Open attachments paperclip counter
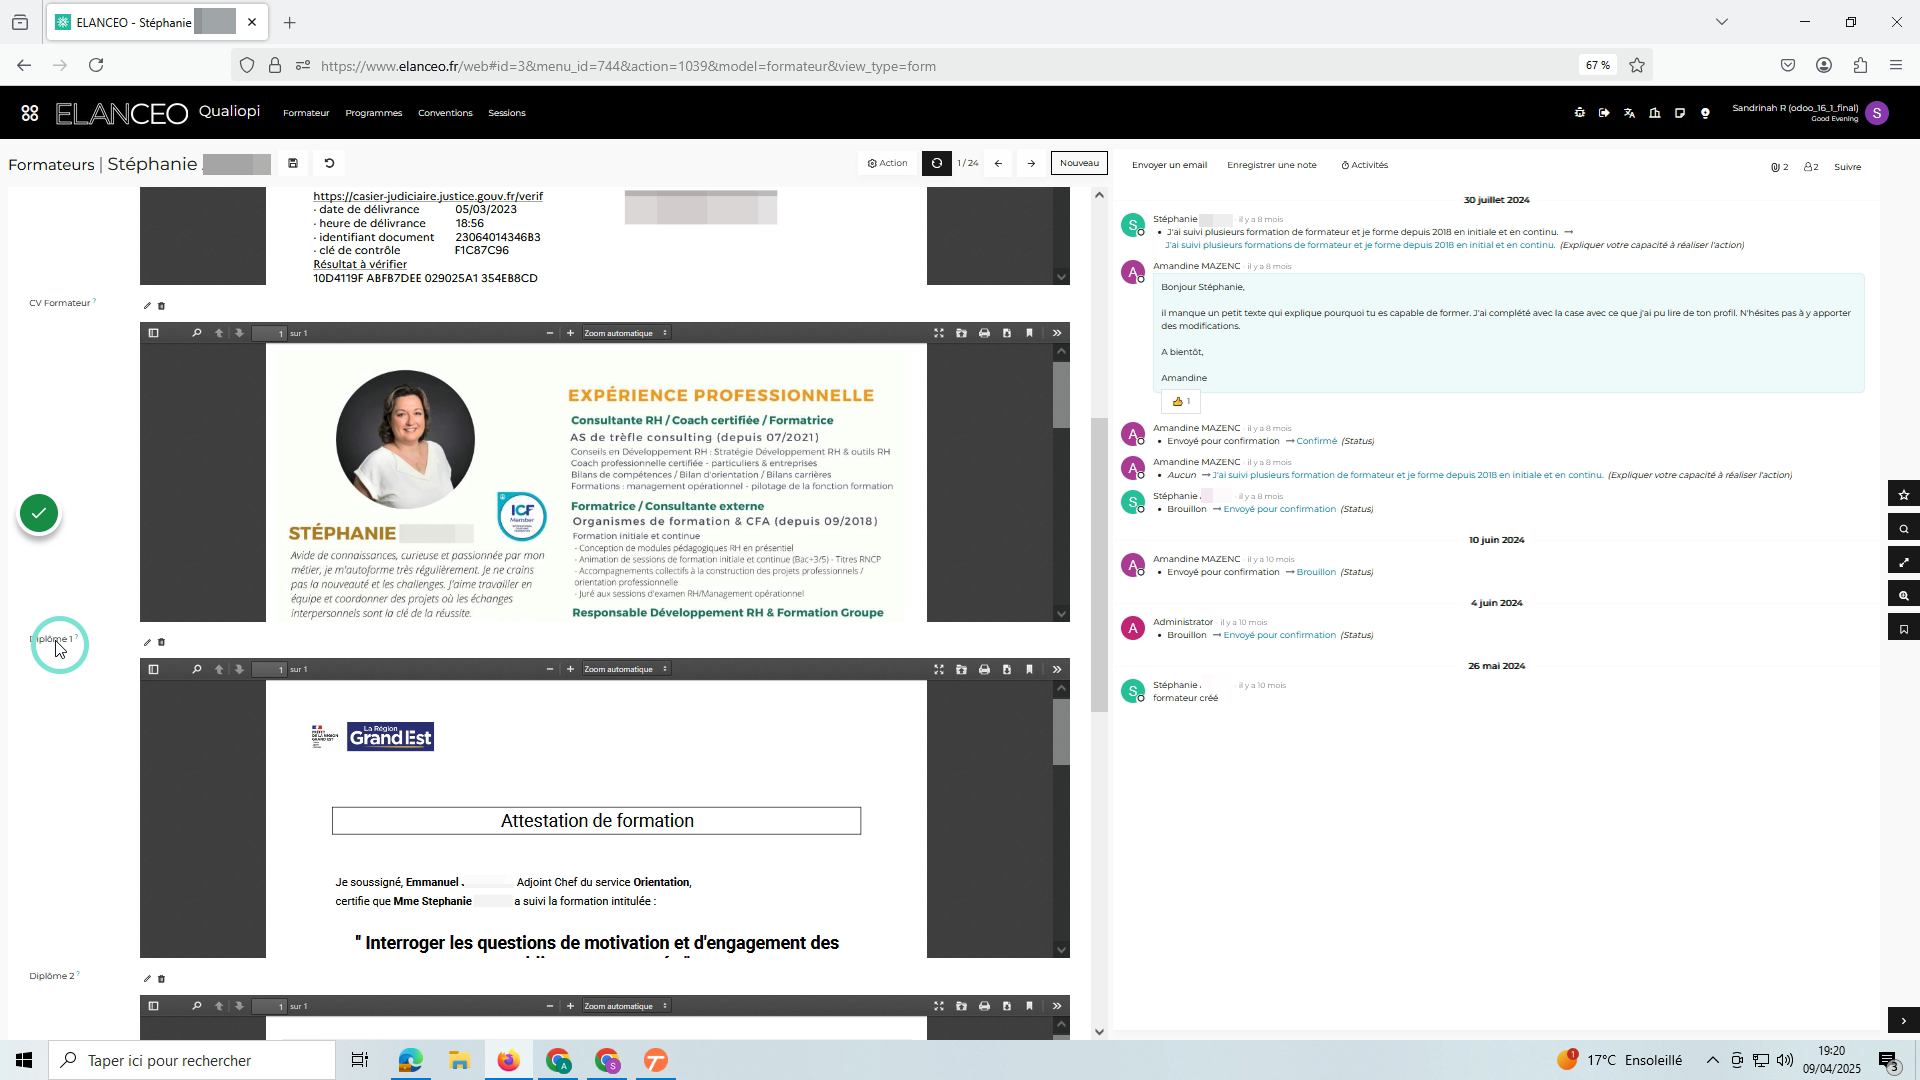The height and width of the screenshot is (1080, 1920). click(x=1779, y=167)
